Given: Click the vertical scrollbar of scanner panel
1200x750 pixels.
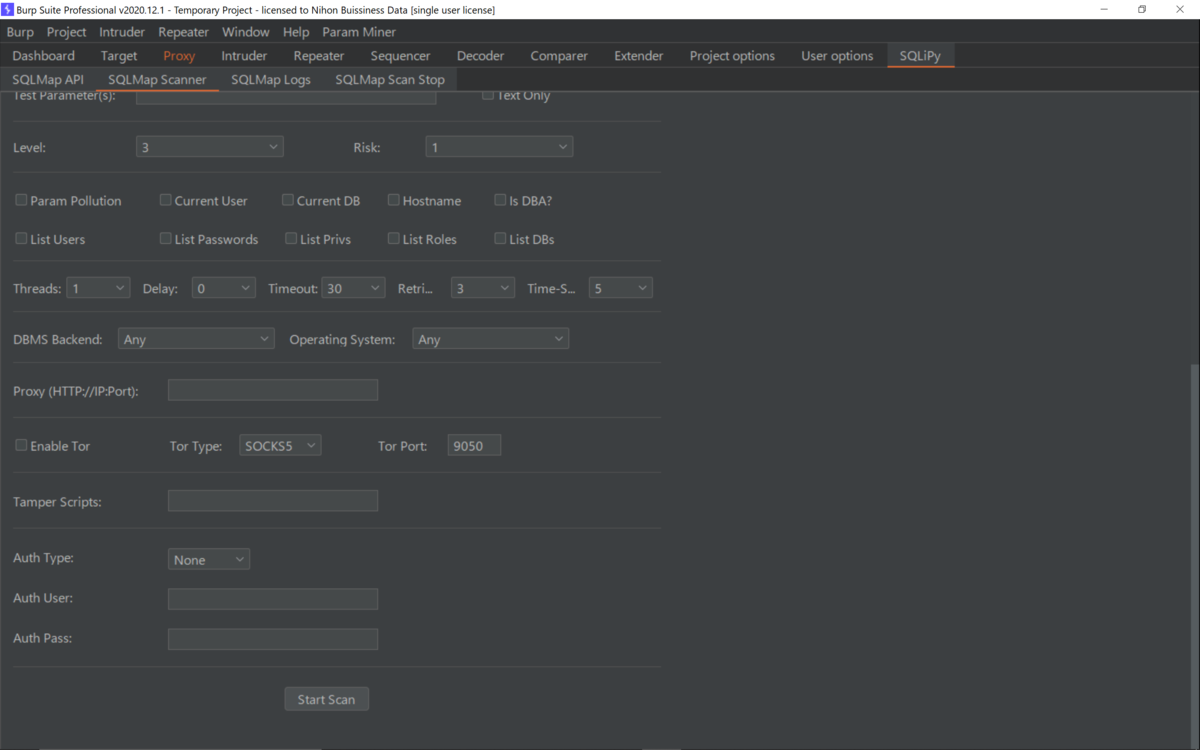Looking at the screenshot, I should [x=1194, y=555].
